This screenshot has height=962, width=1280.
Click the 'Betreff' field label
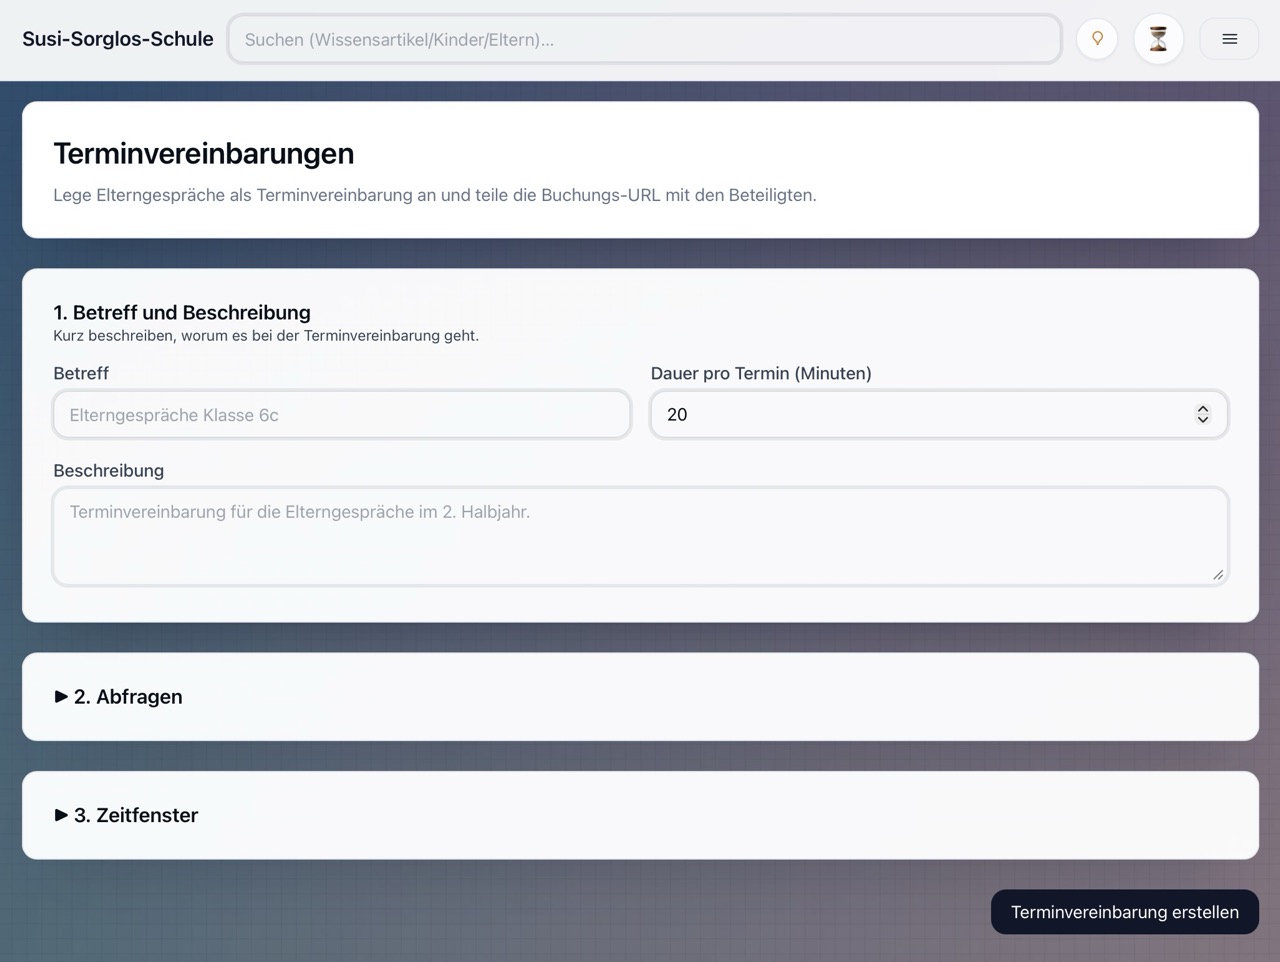(x=81, y=373)
